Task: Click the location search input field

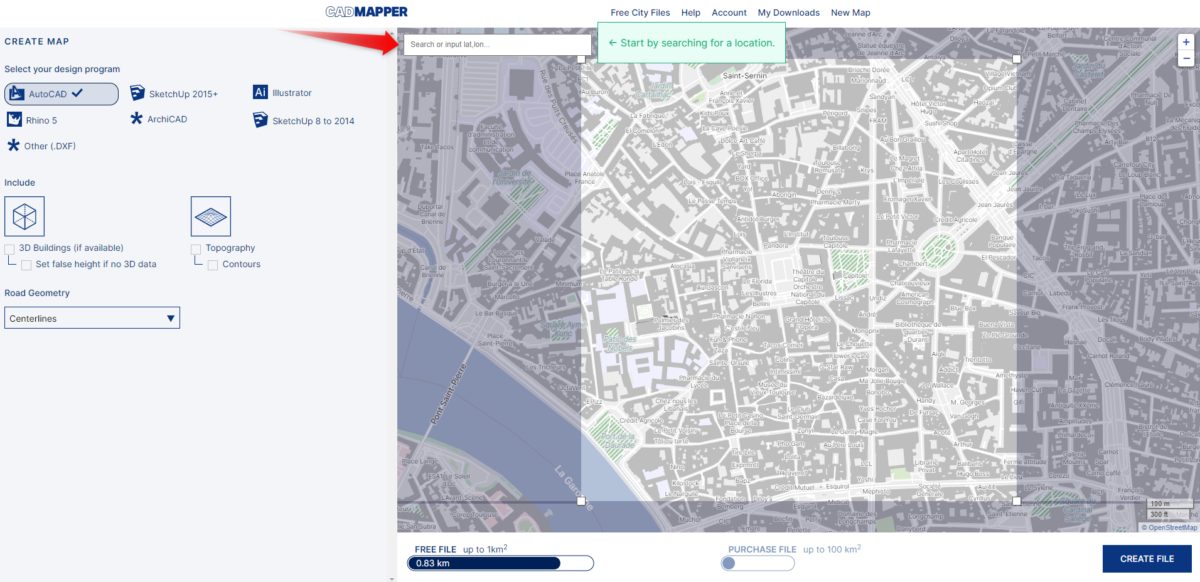Action: point(497,44)
